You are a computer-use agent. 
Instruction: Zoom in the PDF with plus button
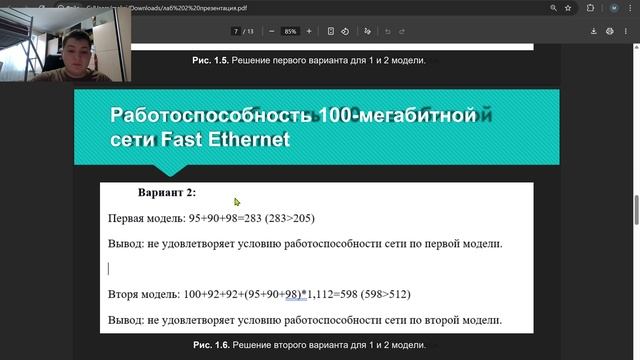pos(309,31)
